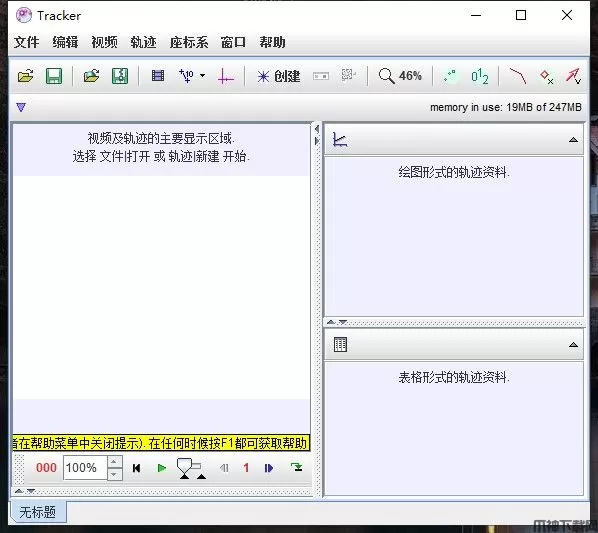The height and width of the screenshot is (533, 598).
Task: Click the plot-table divider up arrow
Action: click(331, 322)
